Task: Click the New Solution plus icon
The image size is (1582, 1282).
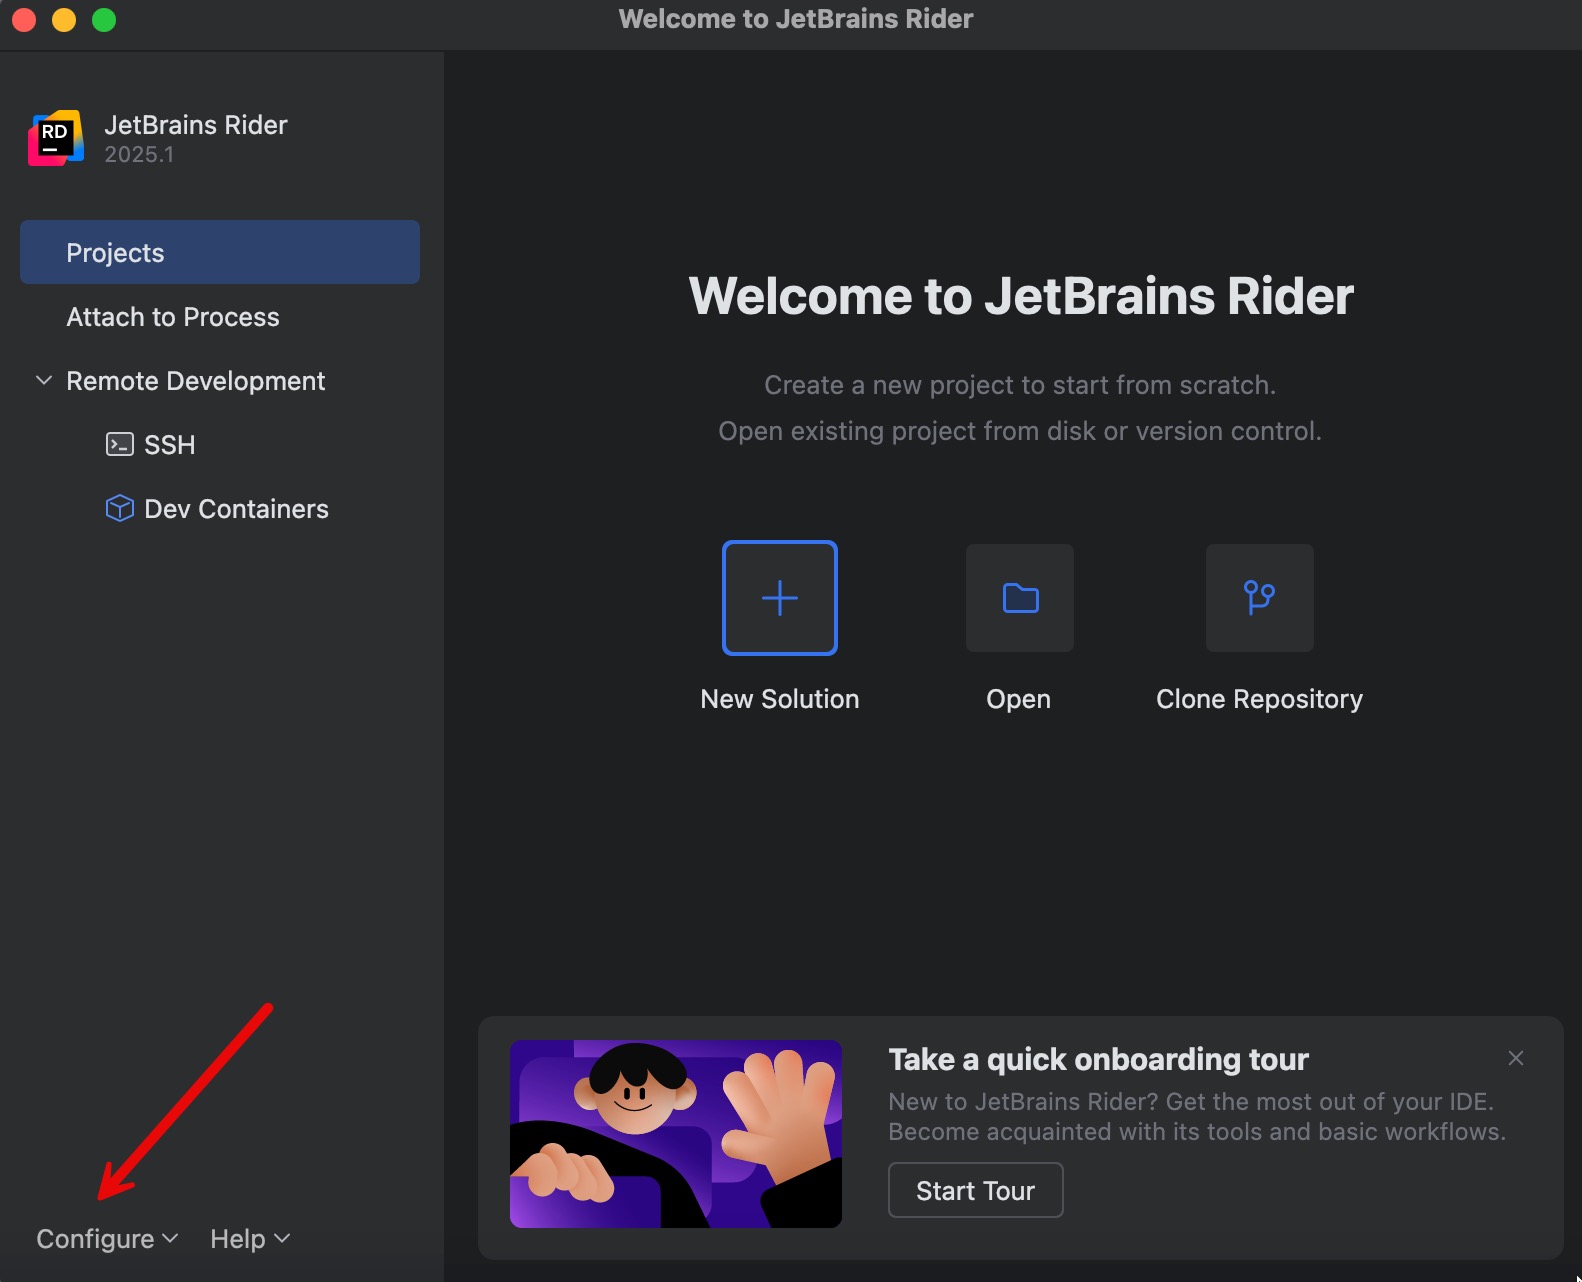Action: tap(779, 598)
